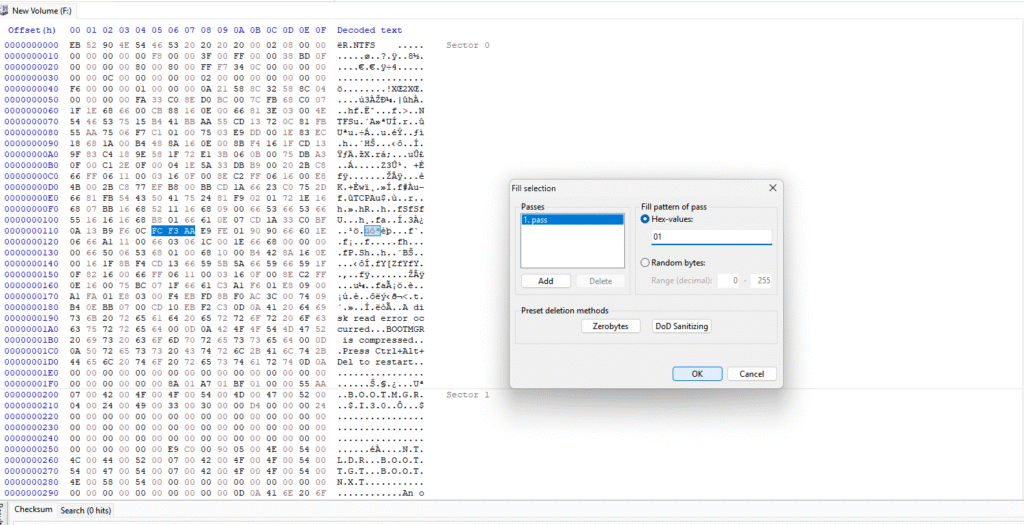Click the Zerobytes preset button

(609, 326)
